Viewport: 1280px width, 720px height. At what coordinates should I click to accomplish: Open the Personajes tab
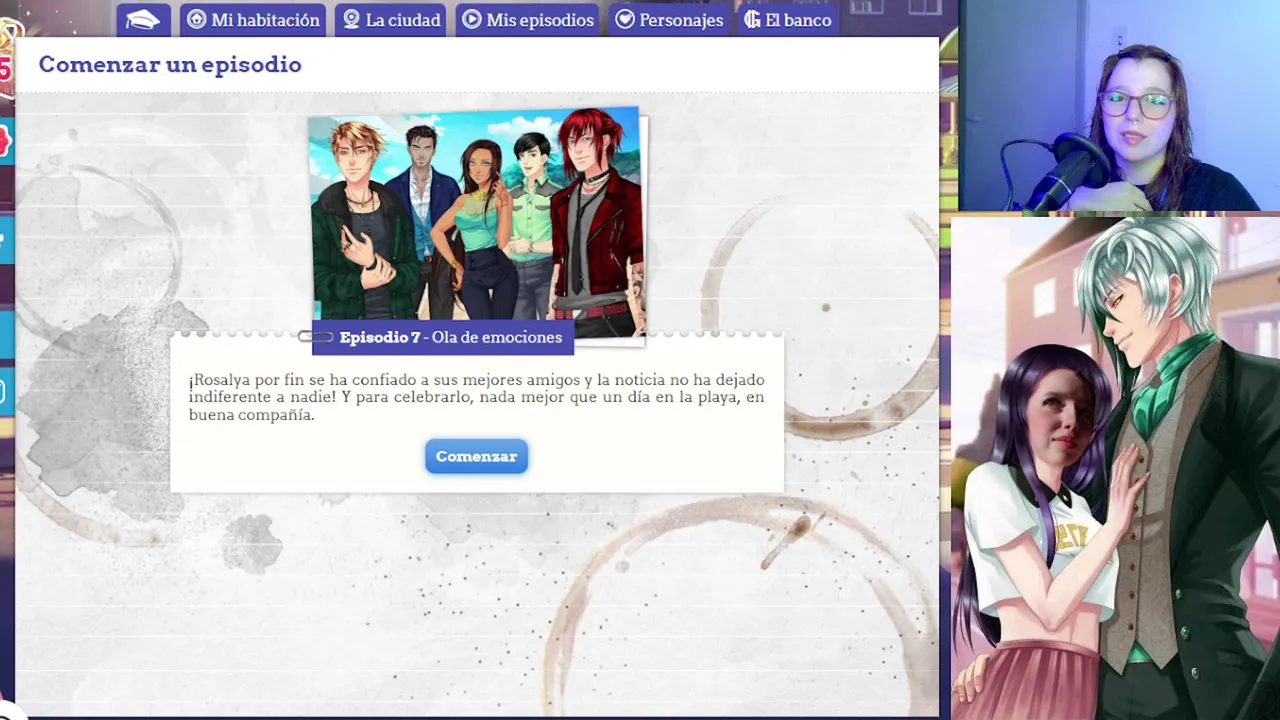coord(670,20)
